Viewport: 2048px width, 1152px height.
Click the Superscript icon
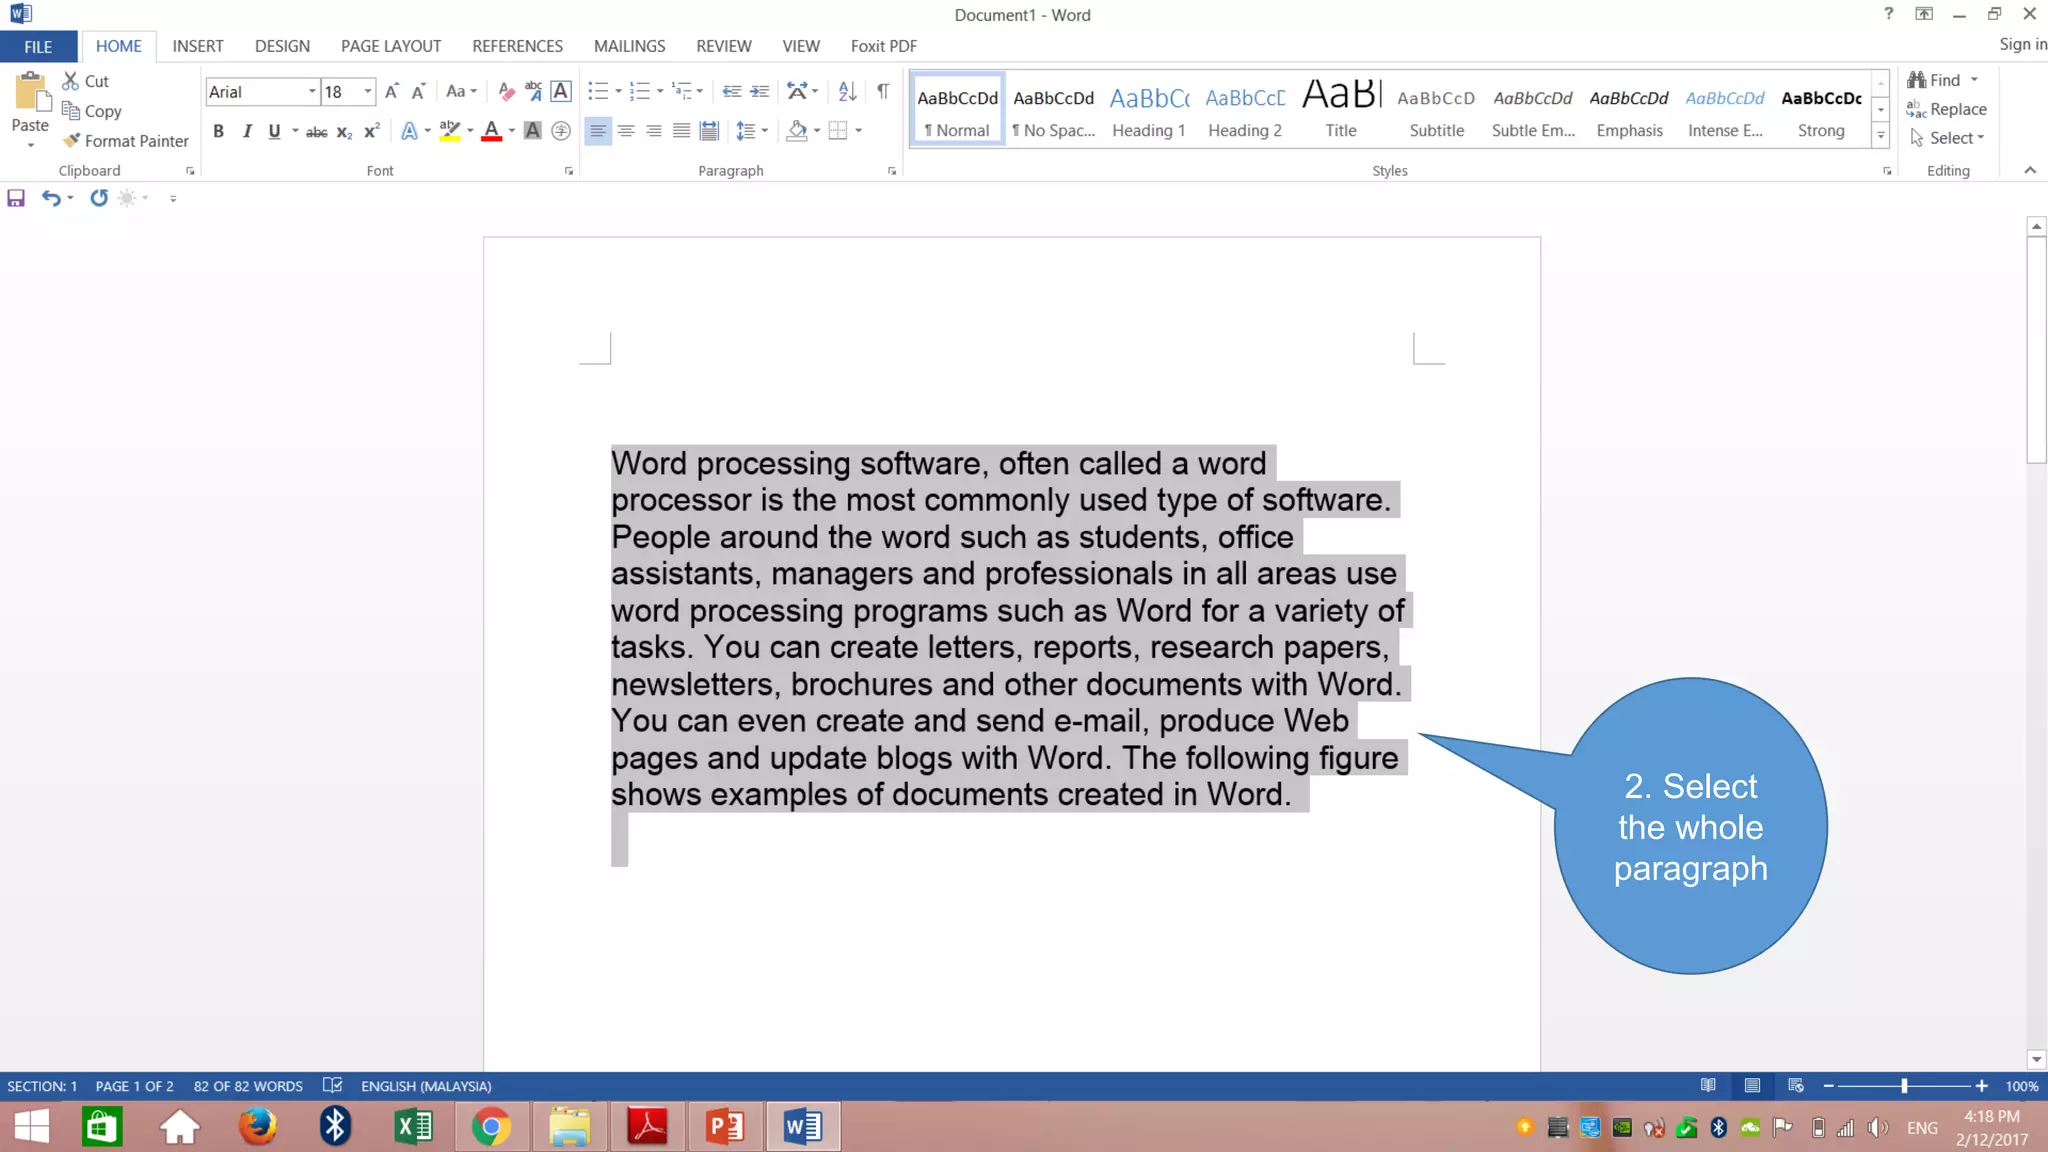(371, 131)
